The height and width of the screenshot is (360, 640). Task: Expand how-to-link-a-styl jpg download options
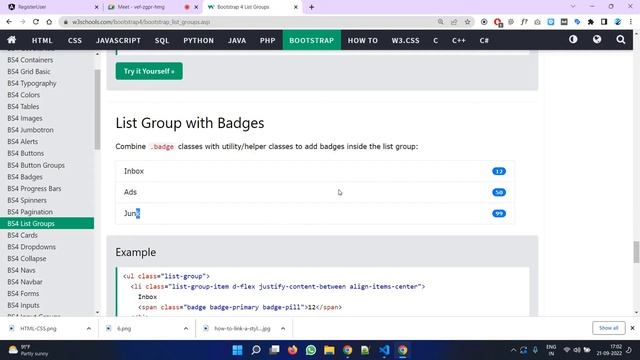tap(283, 328)
